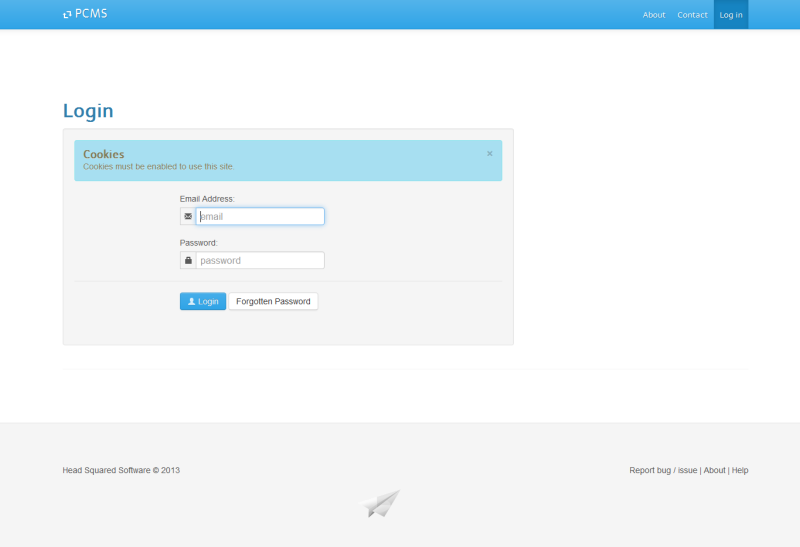Screen dimensions: 800x547
Task: Click the Head Squared Software copyright text
Action: (x=121, y=470)
